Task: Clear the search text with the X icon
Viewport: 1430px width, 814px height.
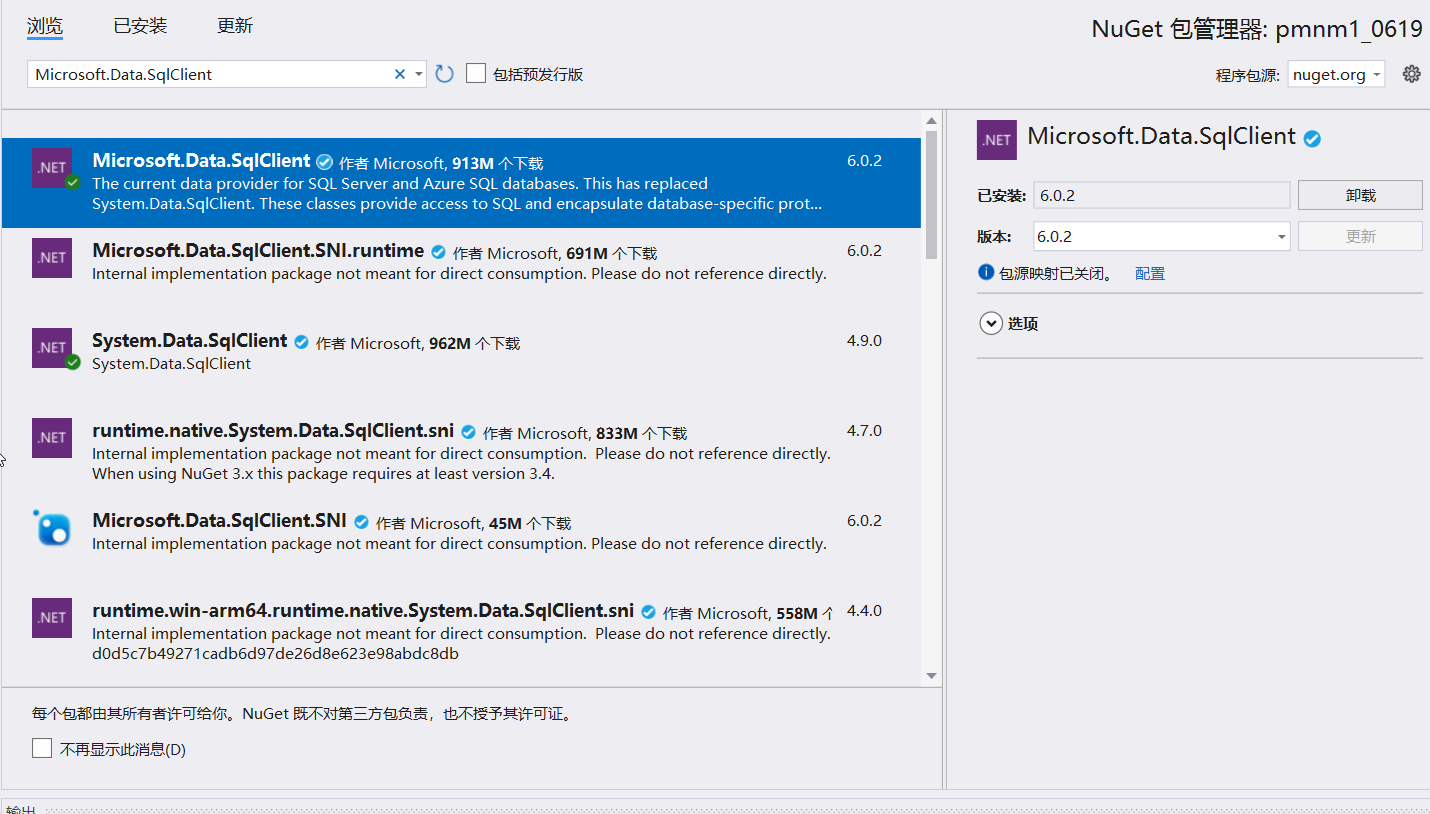Action: coord(400,74)
